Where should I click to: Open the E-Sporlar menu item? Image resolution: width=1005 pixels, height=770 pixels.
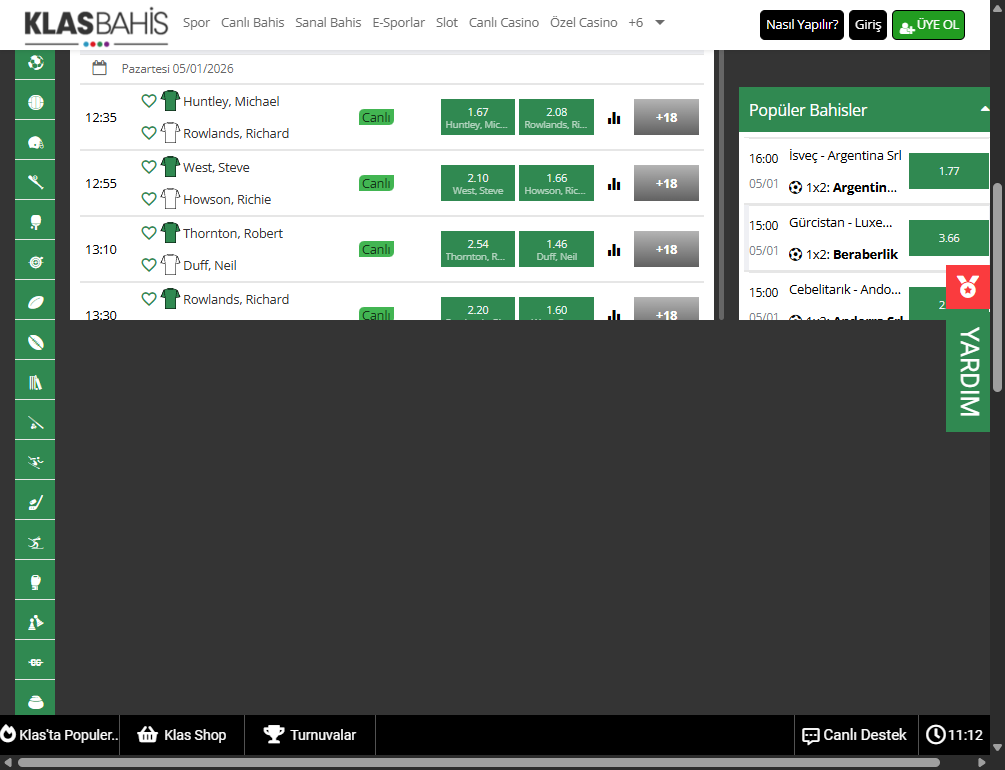399,22
